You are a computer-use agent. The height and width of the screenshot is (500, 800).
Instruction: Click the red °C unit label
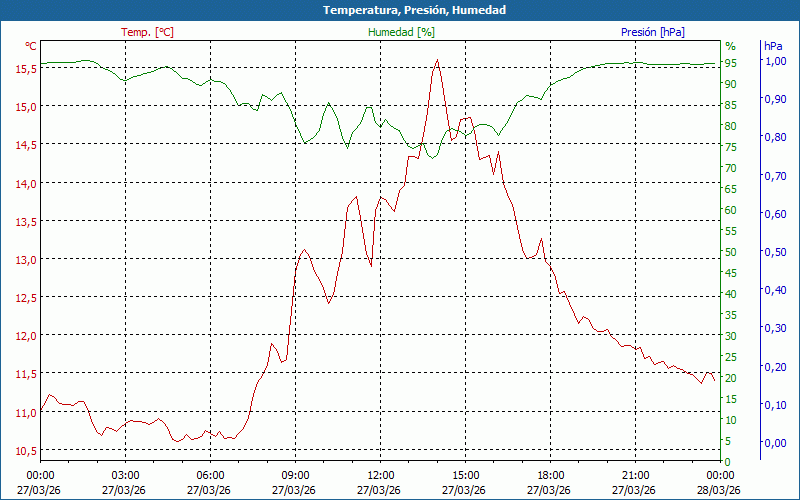click(x=31, y=46)
